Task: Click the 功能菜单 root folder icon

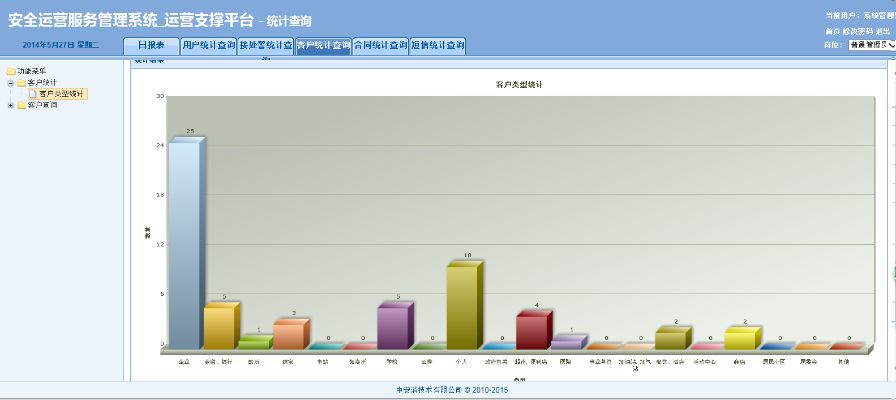Action: click(x=11, y=71)
